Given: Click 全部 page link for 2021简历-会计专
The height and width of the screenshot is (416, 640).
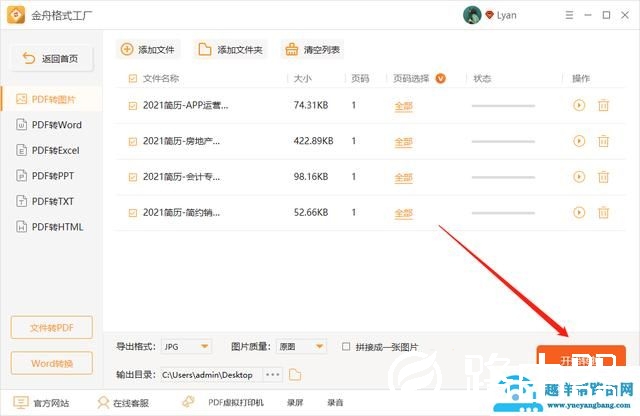Looking at the screenshot, I should point(403,178).
